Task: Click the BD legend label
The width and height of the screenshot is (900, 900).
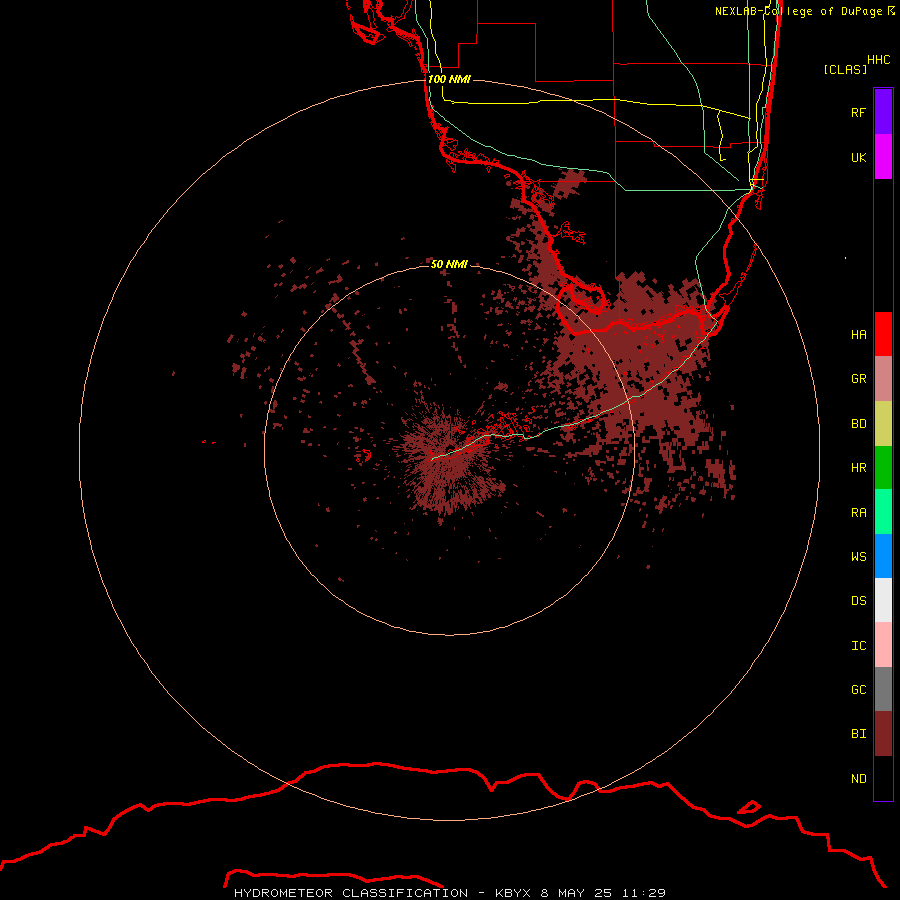Action: [858, 424]
